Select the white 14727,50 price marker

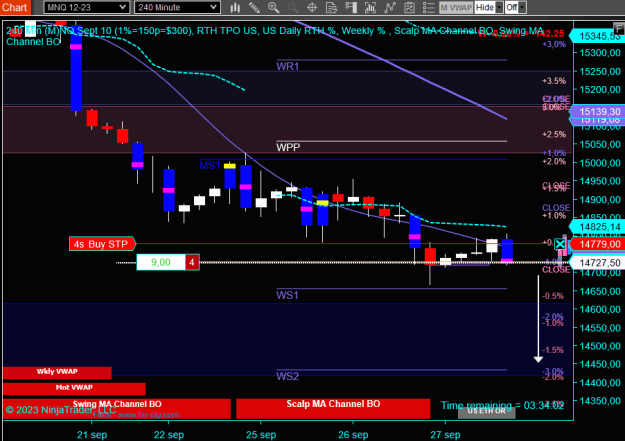597,263
